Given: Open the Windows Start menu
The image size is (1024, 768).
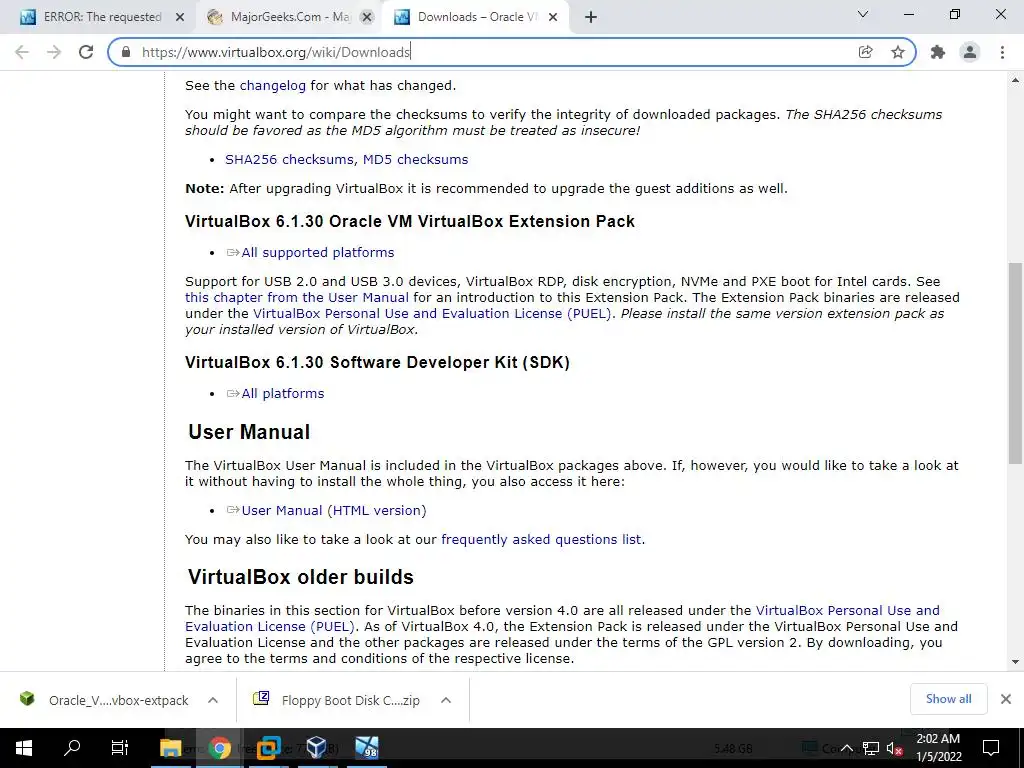Looking at the screenshot, I should click(24, 748).
